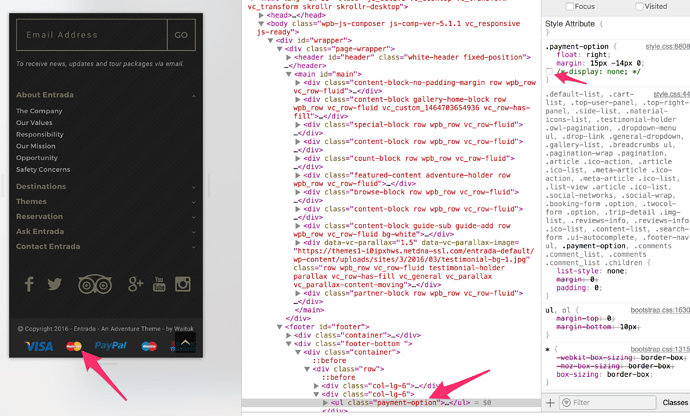The width and height of the screenshot is (690, 416).
Task: Toggle the Visited pseudo-state checkbox
Action: tap(639, 6)
